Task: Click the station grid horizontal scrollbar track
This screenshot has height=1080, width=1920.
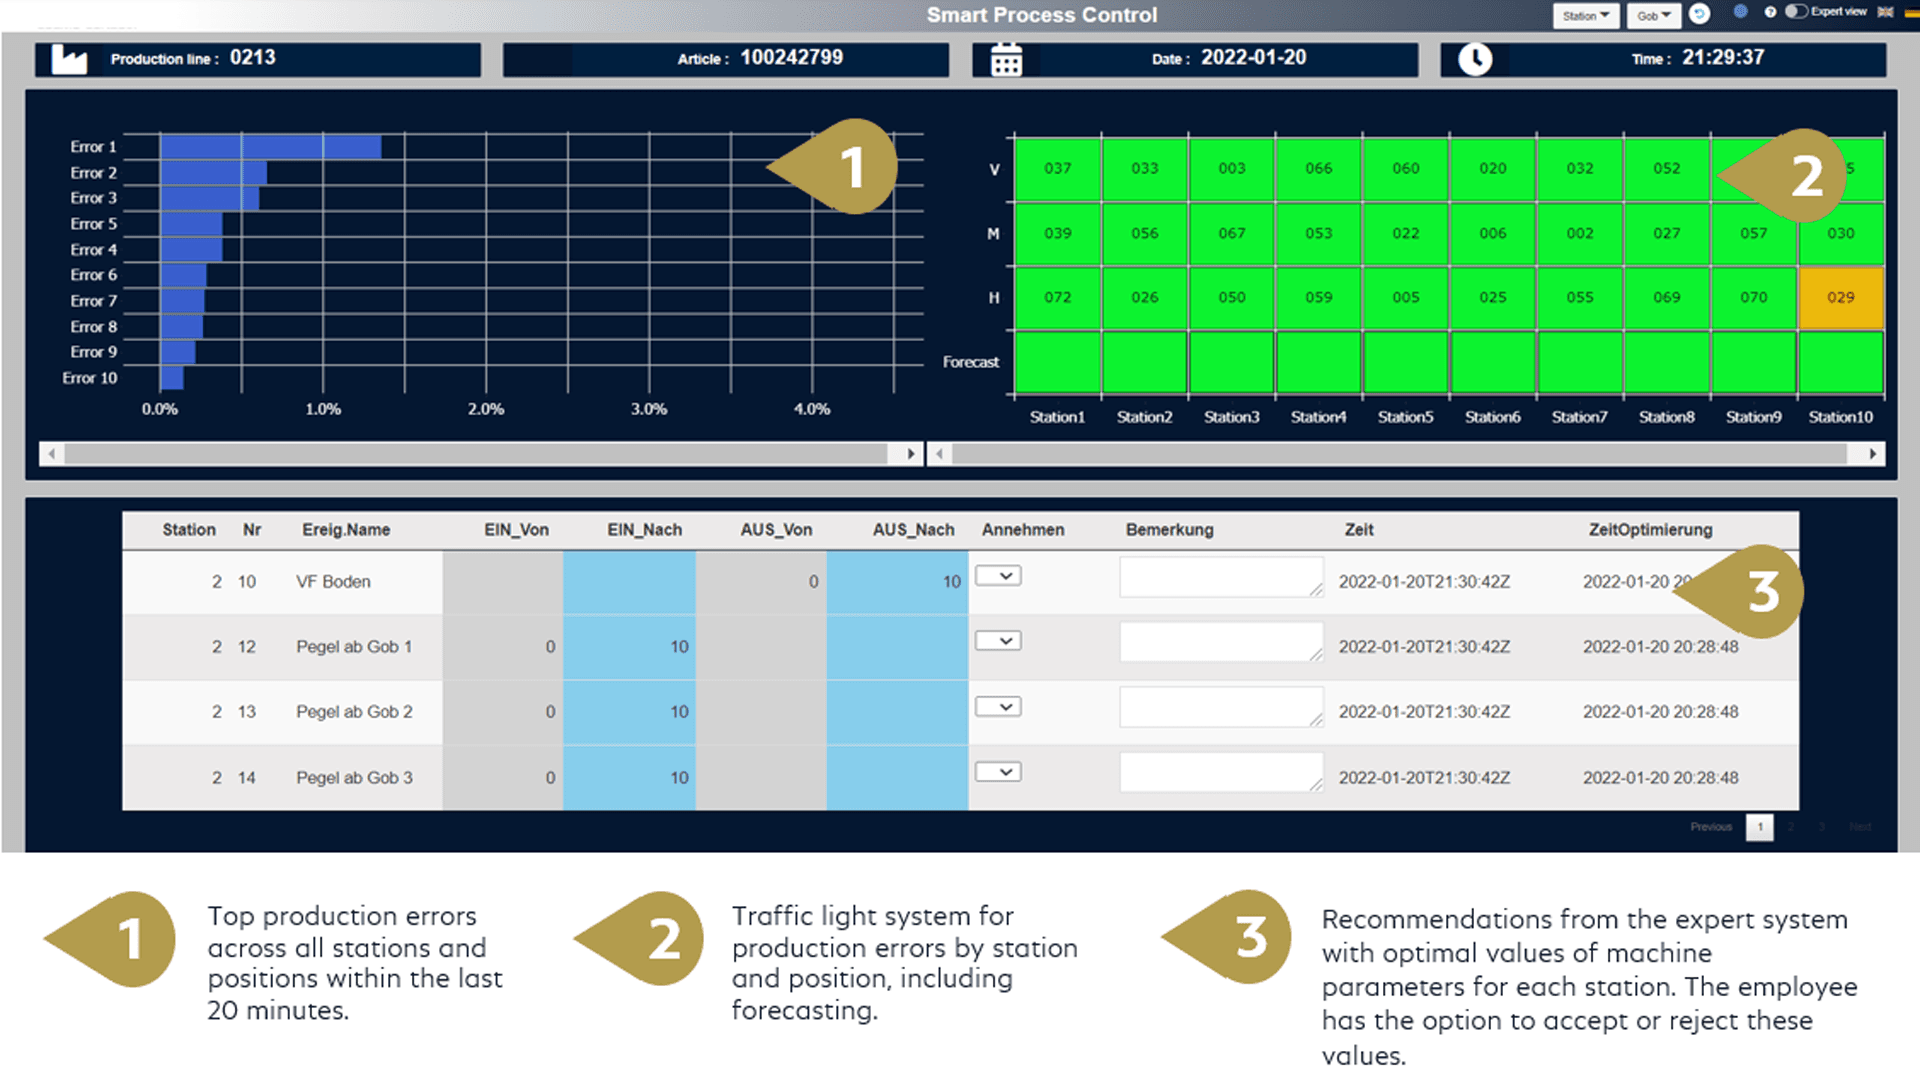Action: (1400, 454)
